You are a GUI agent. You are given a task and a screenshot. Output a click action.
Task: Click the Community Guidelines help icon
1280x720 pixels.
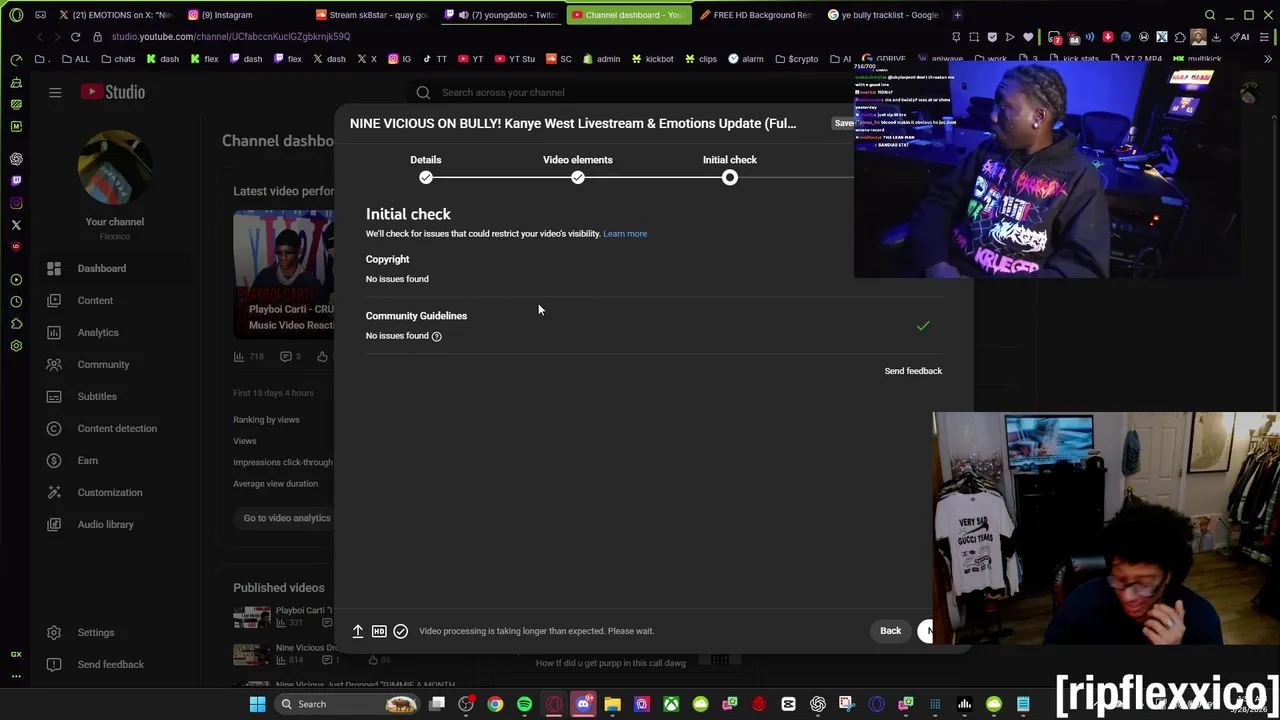point(436,336)
